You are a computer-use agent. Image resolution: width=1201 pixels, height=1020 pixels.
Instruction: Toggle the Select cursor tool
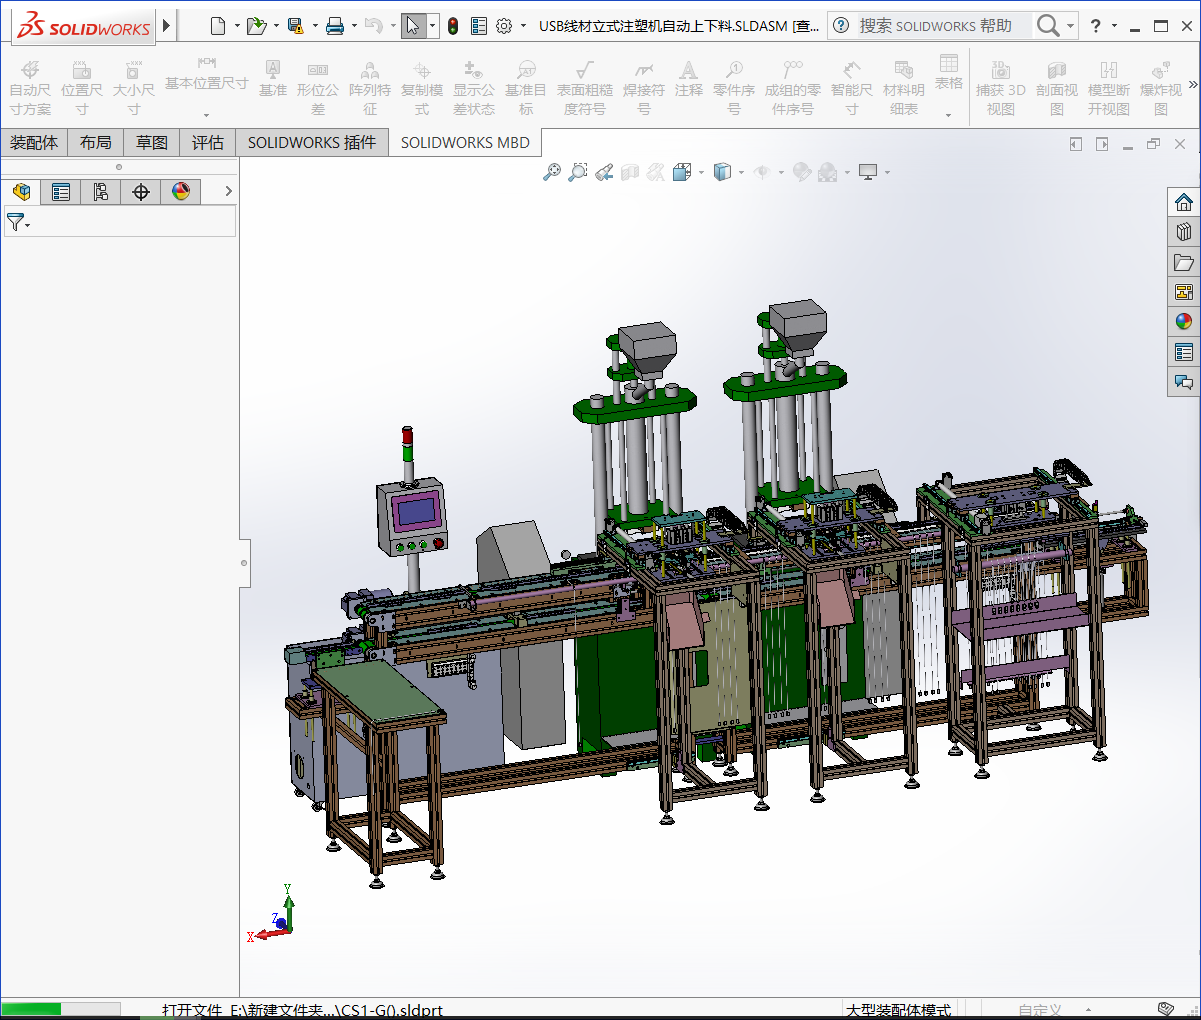point(412,26)
